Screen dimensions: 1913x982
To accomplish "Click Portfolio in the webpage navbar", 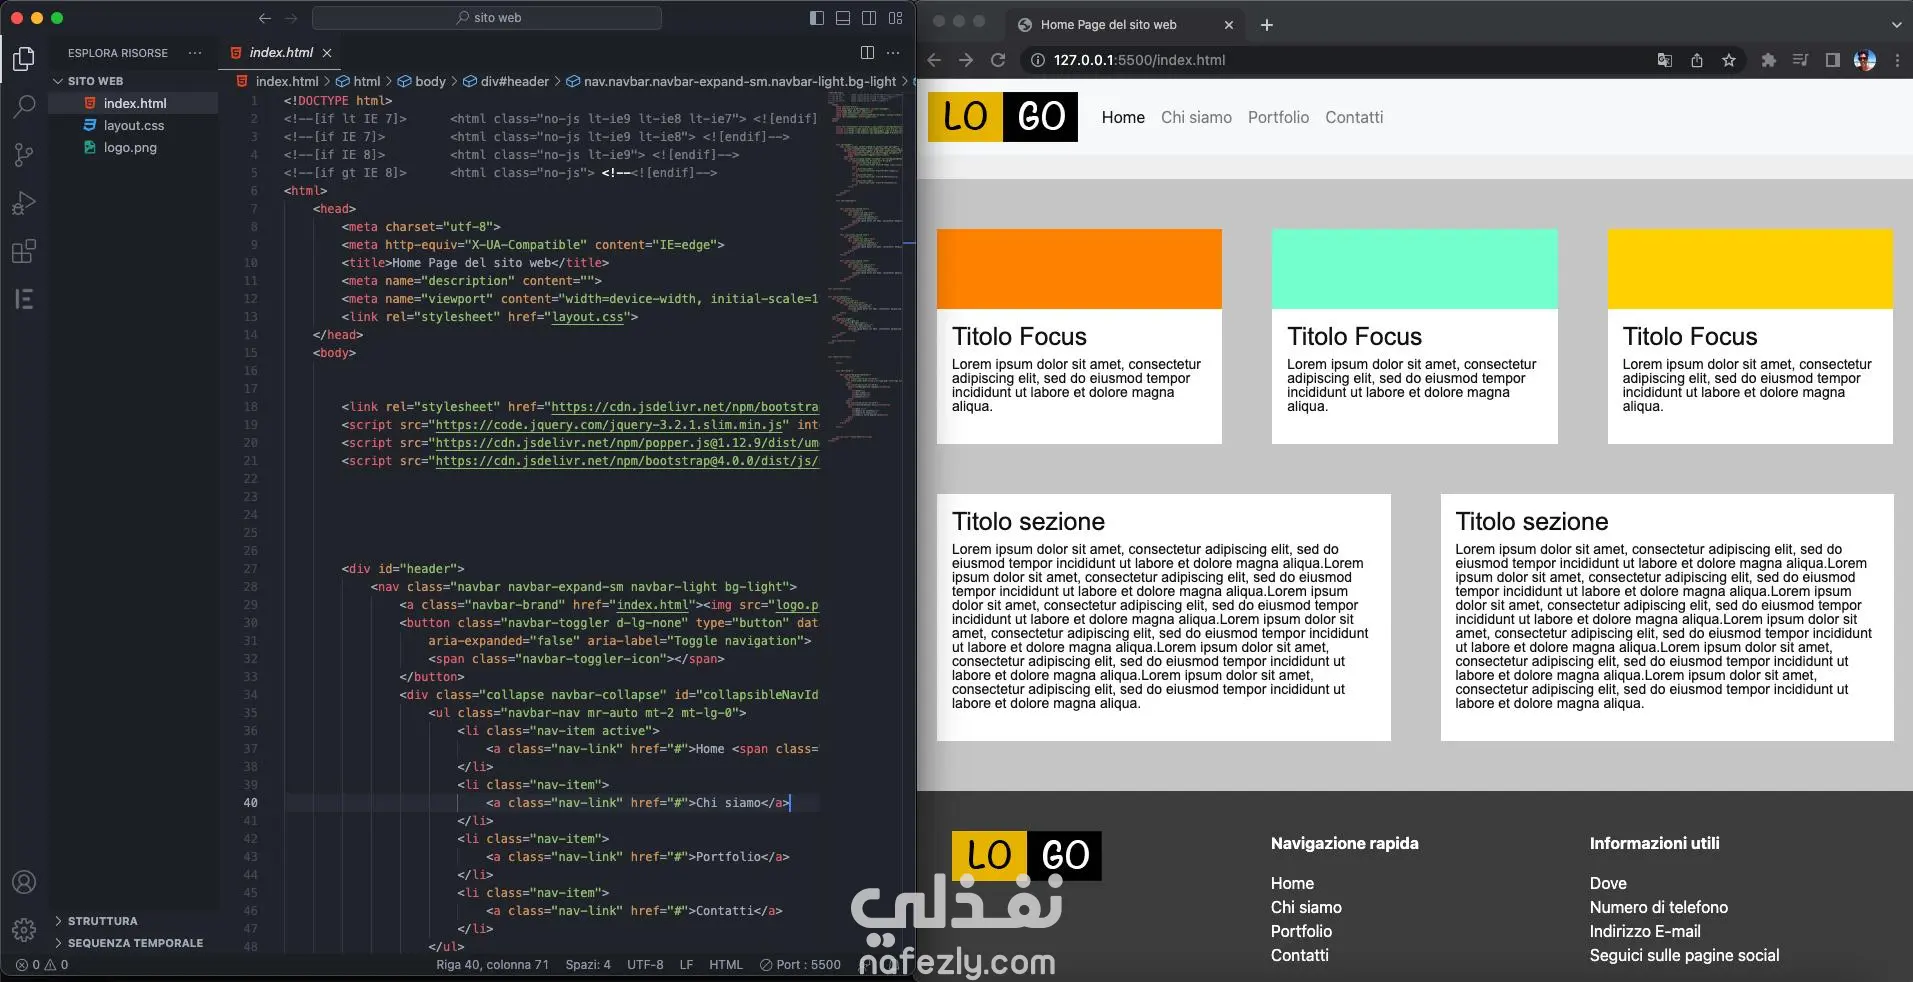I will pos(1278,117).
